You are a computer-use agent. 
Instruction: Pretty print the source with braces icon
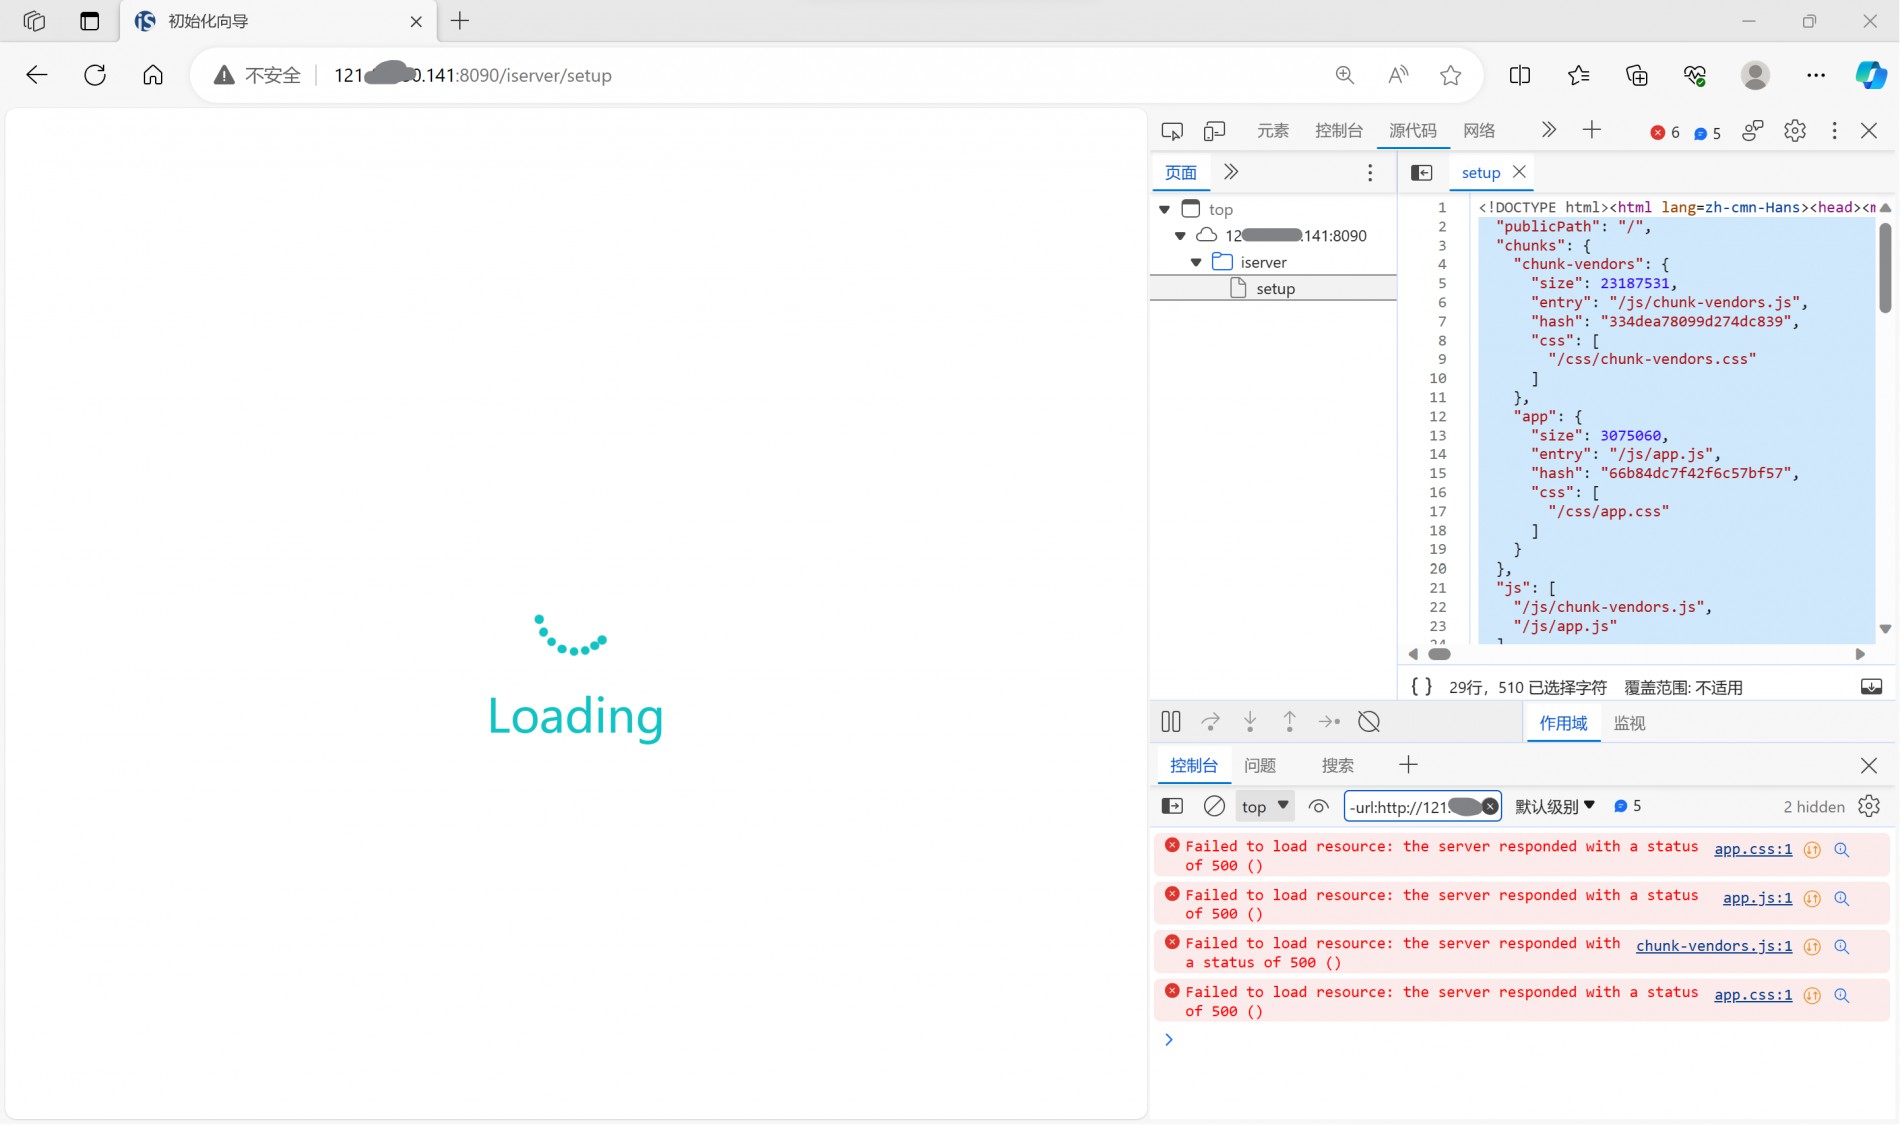(x=1421, y=686)
